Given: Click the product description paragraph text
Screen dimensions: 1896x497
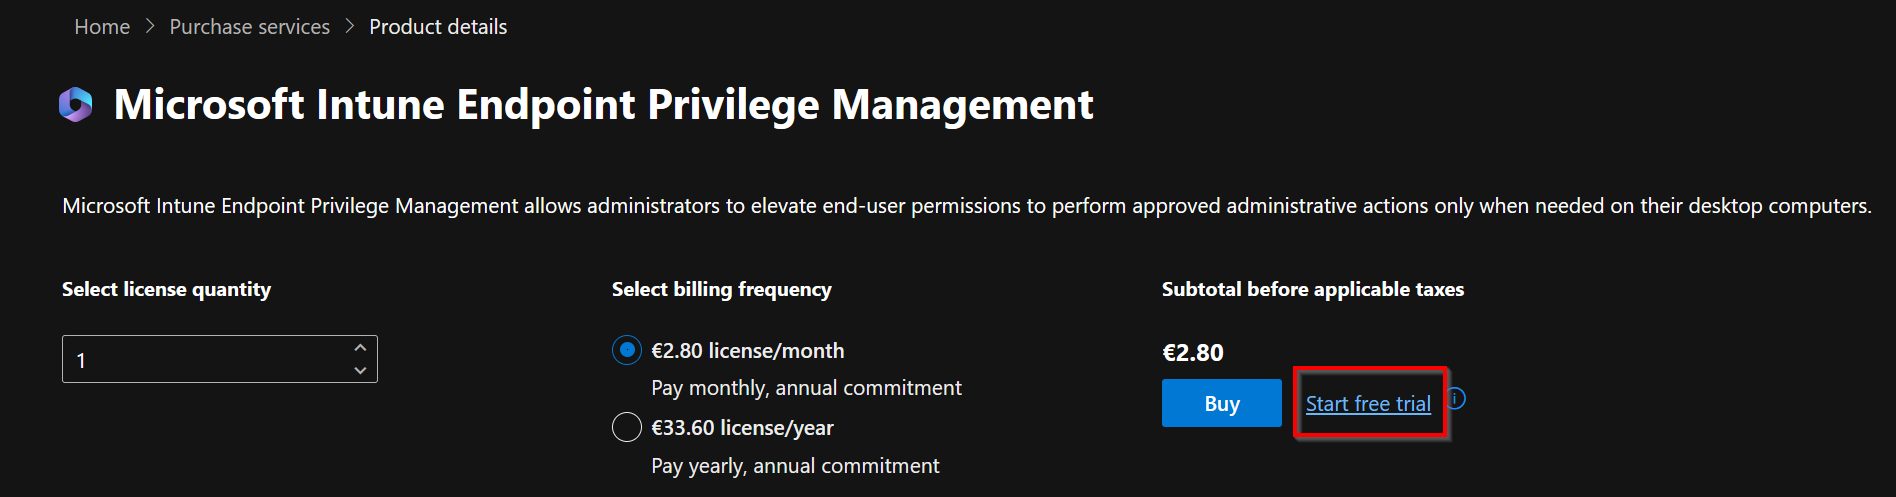Looking at the screenshot, I should pos(966,206).
